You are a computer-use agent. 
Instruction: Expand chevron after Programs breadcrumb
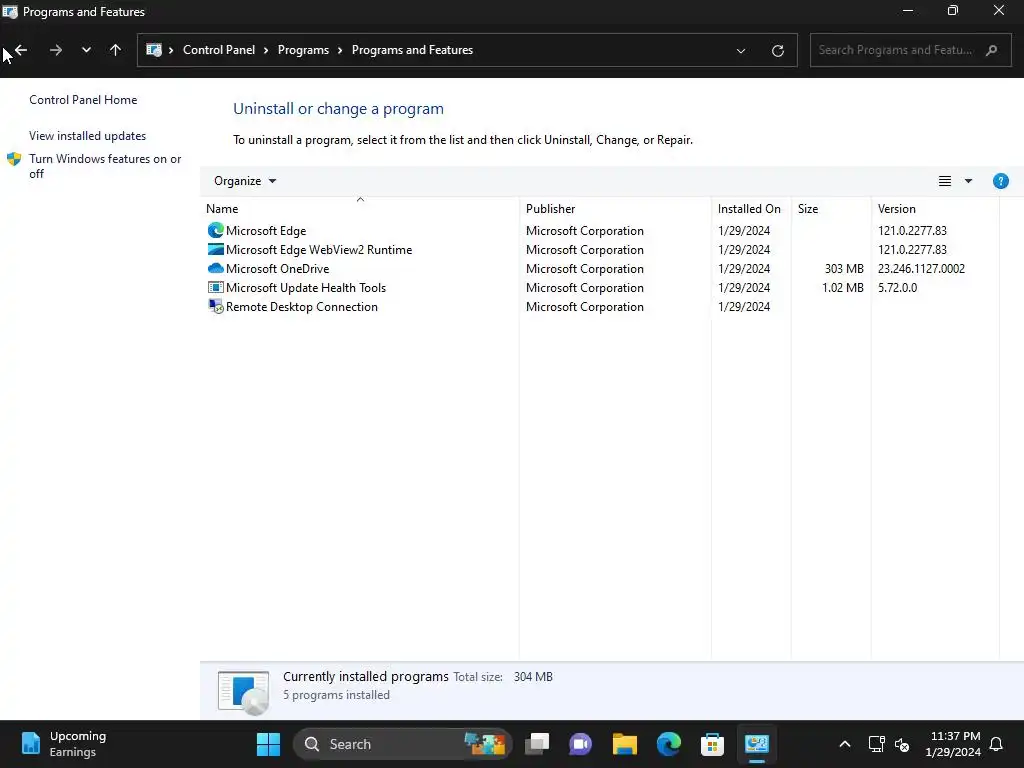(x=340, y=50)
